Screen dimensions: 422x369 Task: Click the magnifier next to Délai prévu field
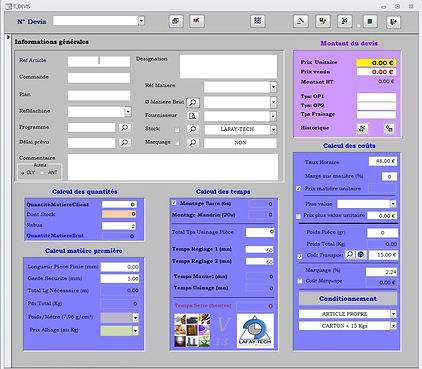pyautogui.click(x=124, y=143)
